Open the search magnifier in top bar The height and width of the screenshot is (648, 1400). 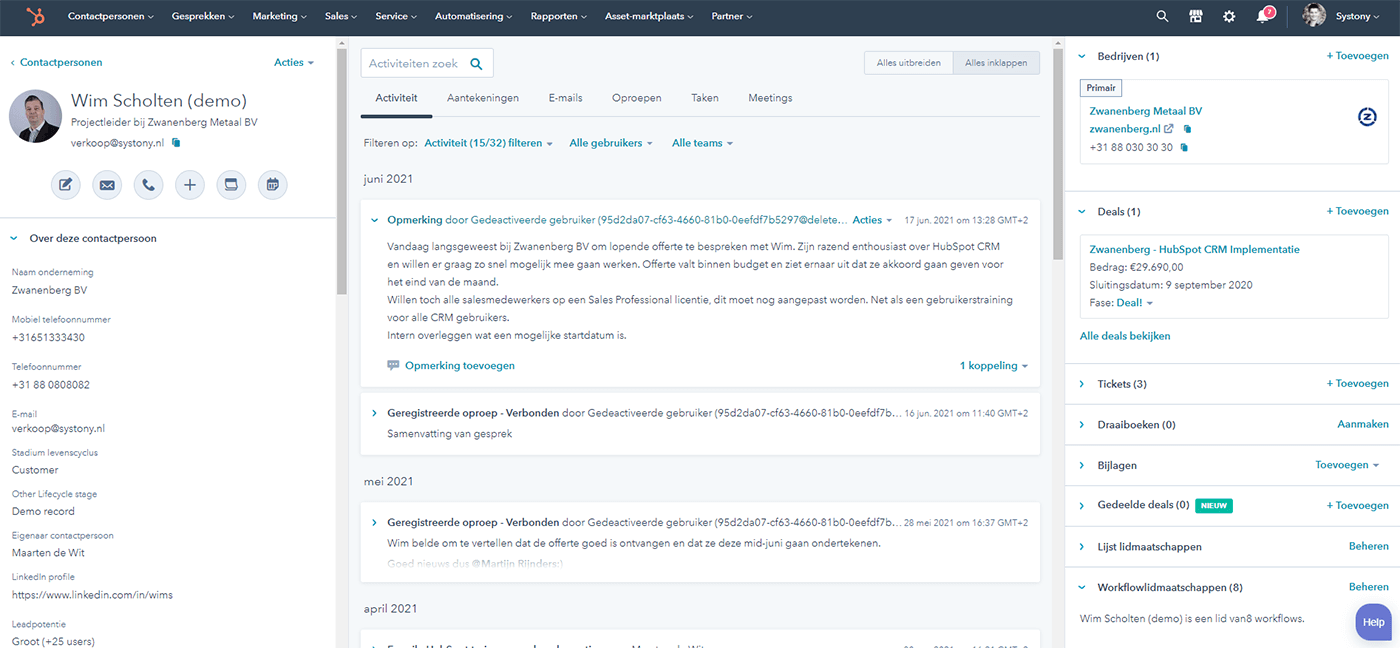coord(1162,16)
